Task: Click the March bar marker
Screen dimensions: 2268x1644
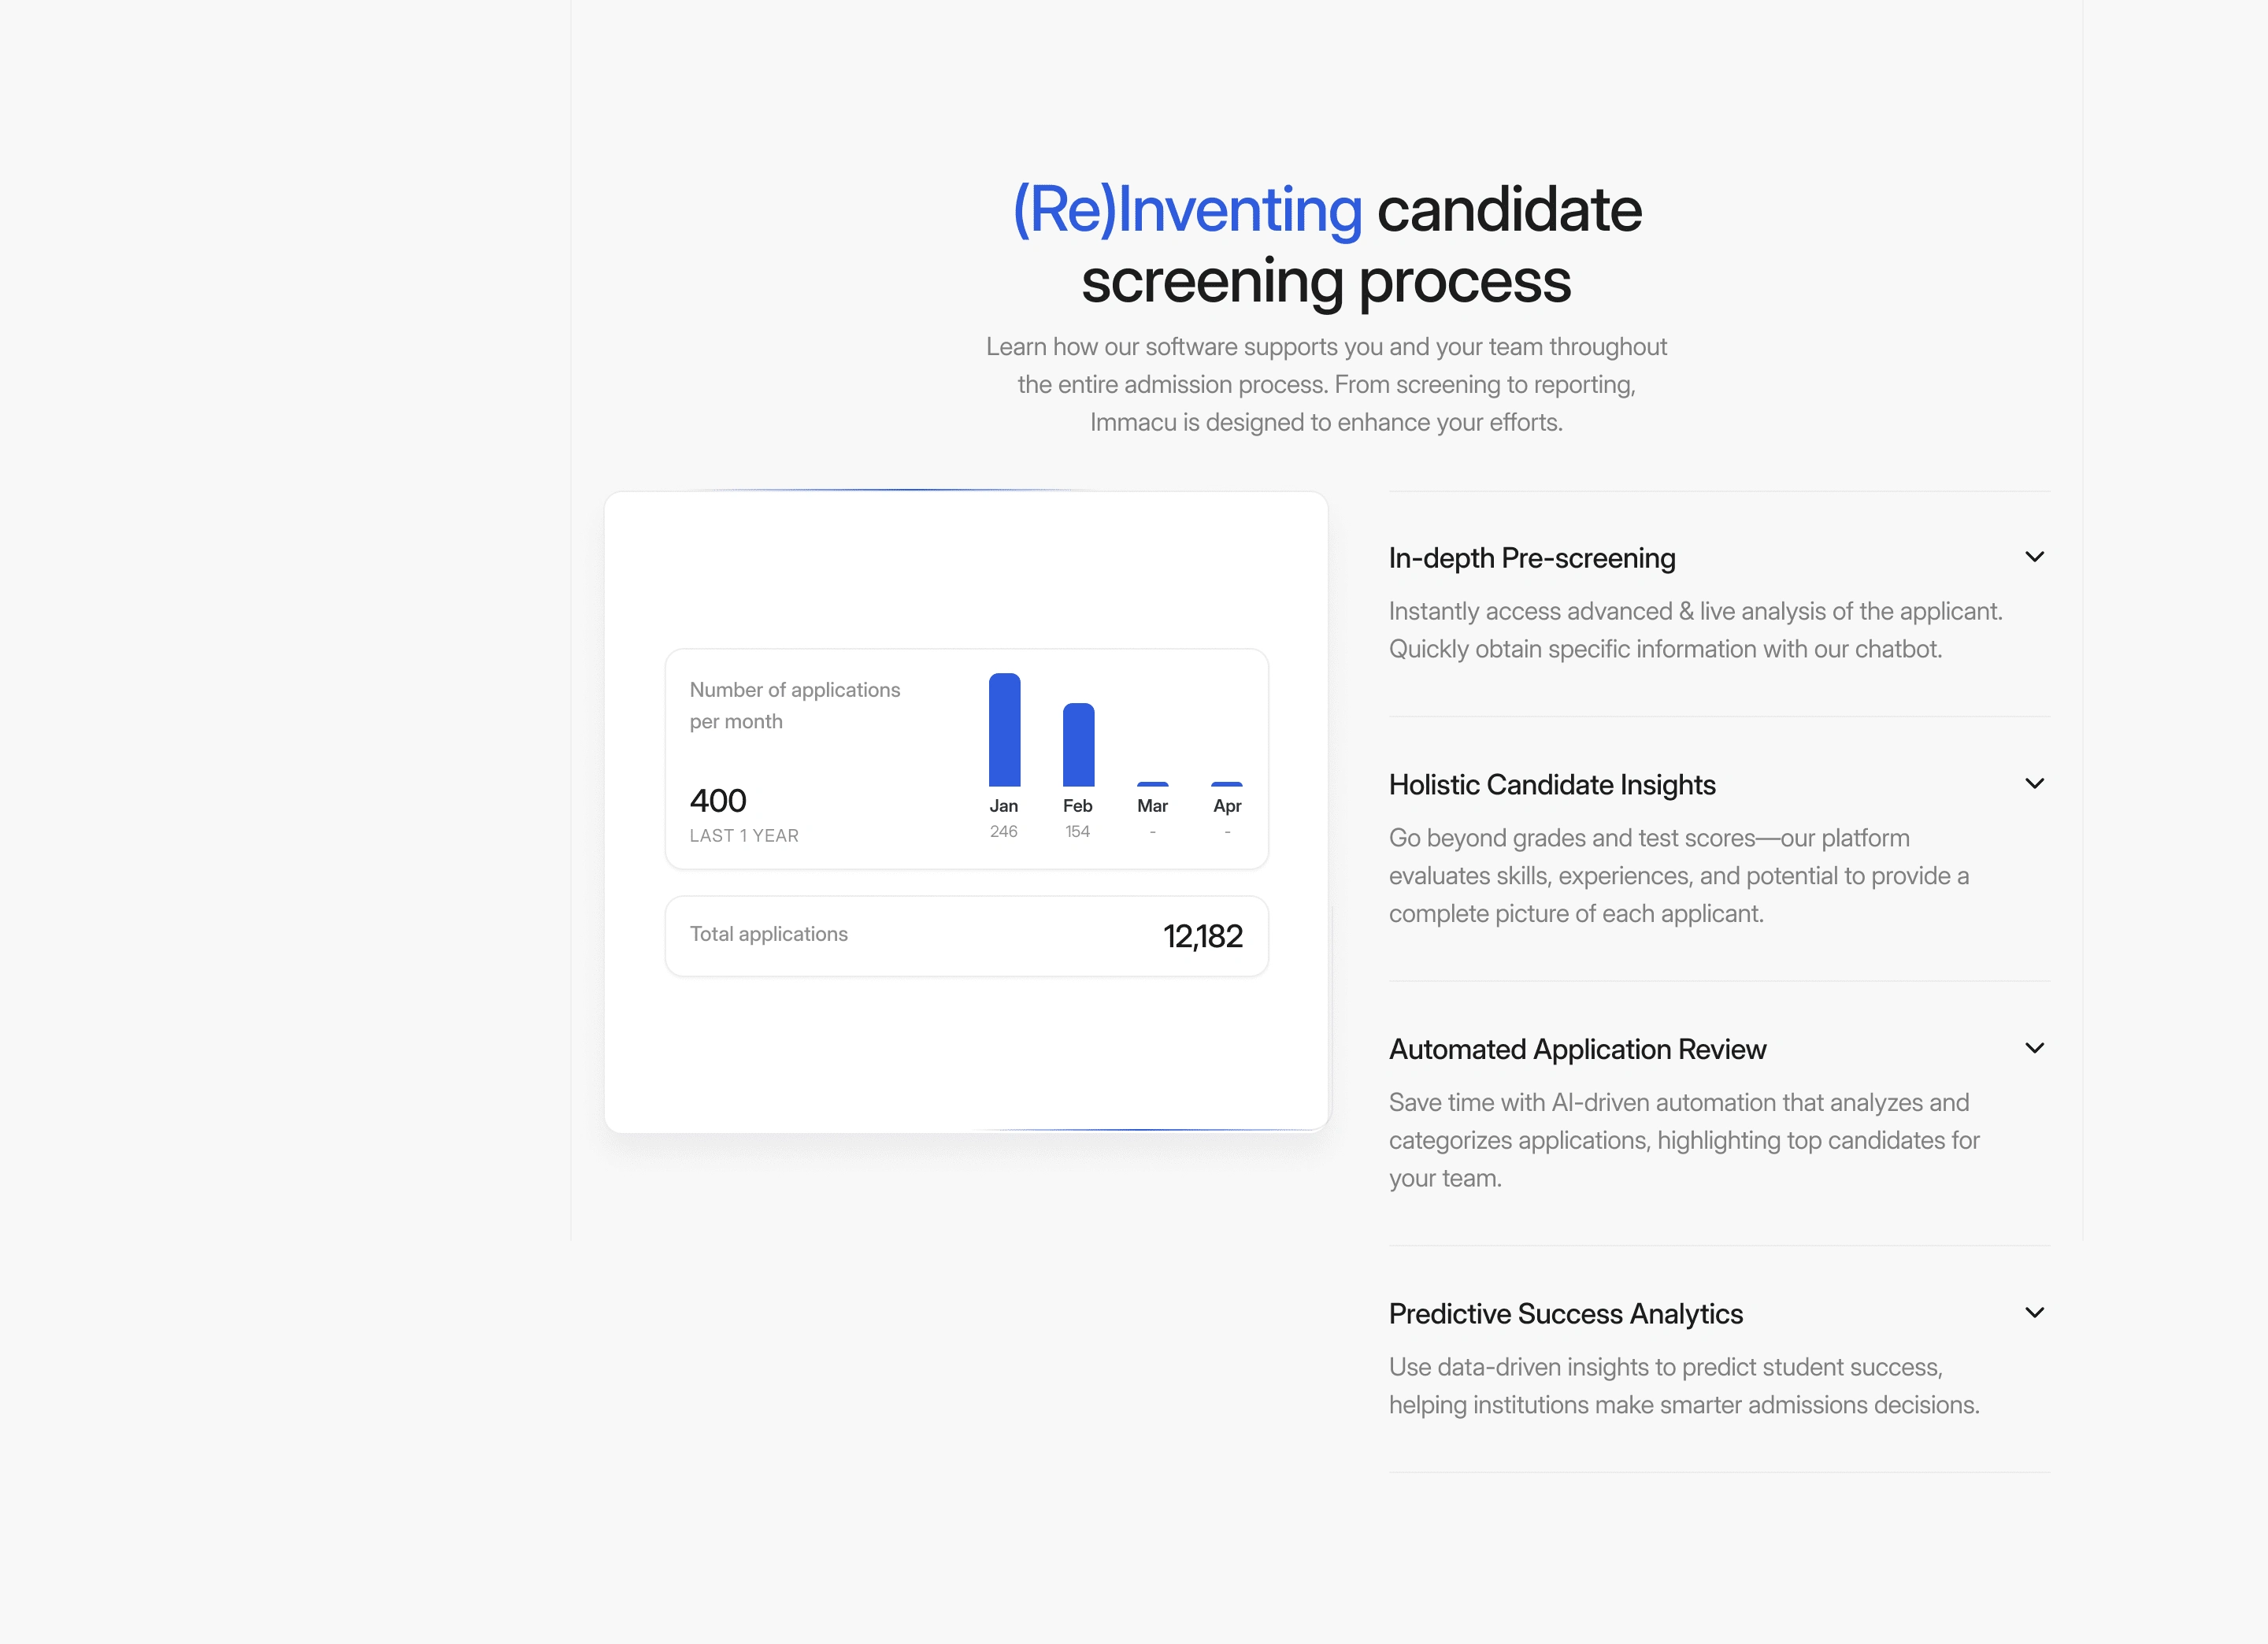Action: click(x=1152, y=784)
